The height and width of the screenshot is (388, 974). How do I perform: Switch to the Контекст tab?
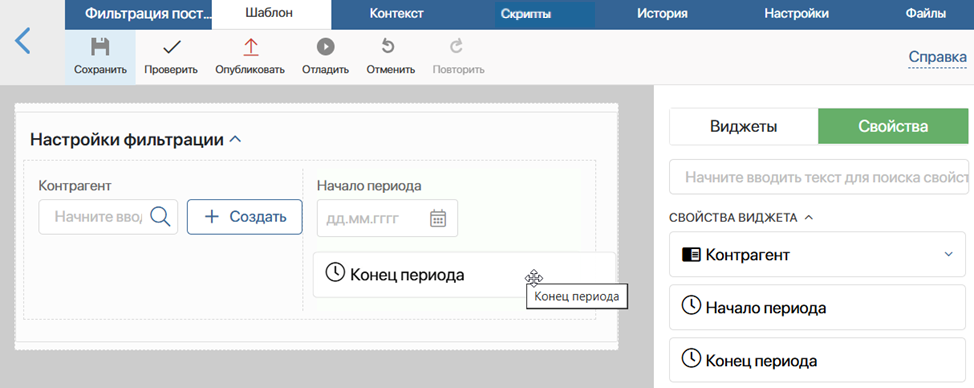(396, 13)
